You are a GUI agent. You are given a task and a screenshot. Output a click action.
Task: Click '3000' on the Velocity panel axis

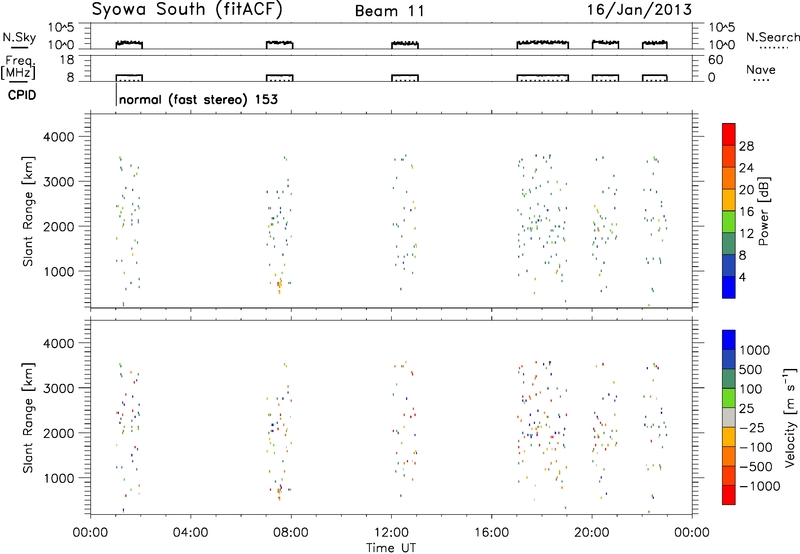click(x=58, y=388)
